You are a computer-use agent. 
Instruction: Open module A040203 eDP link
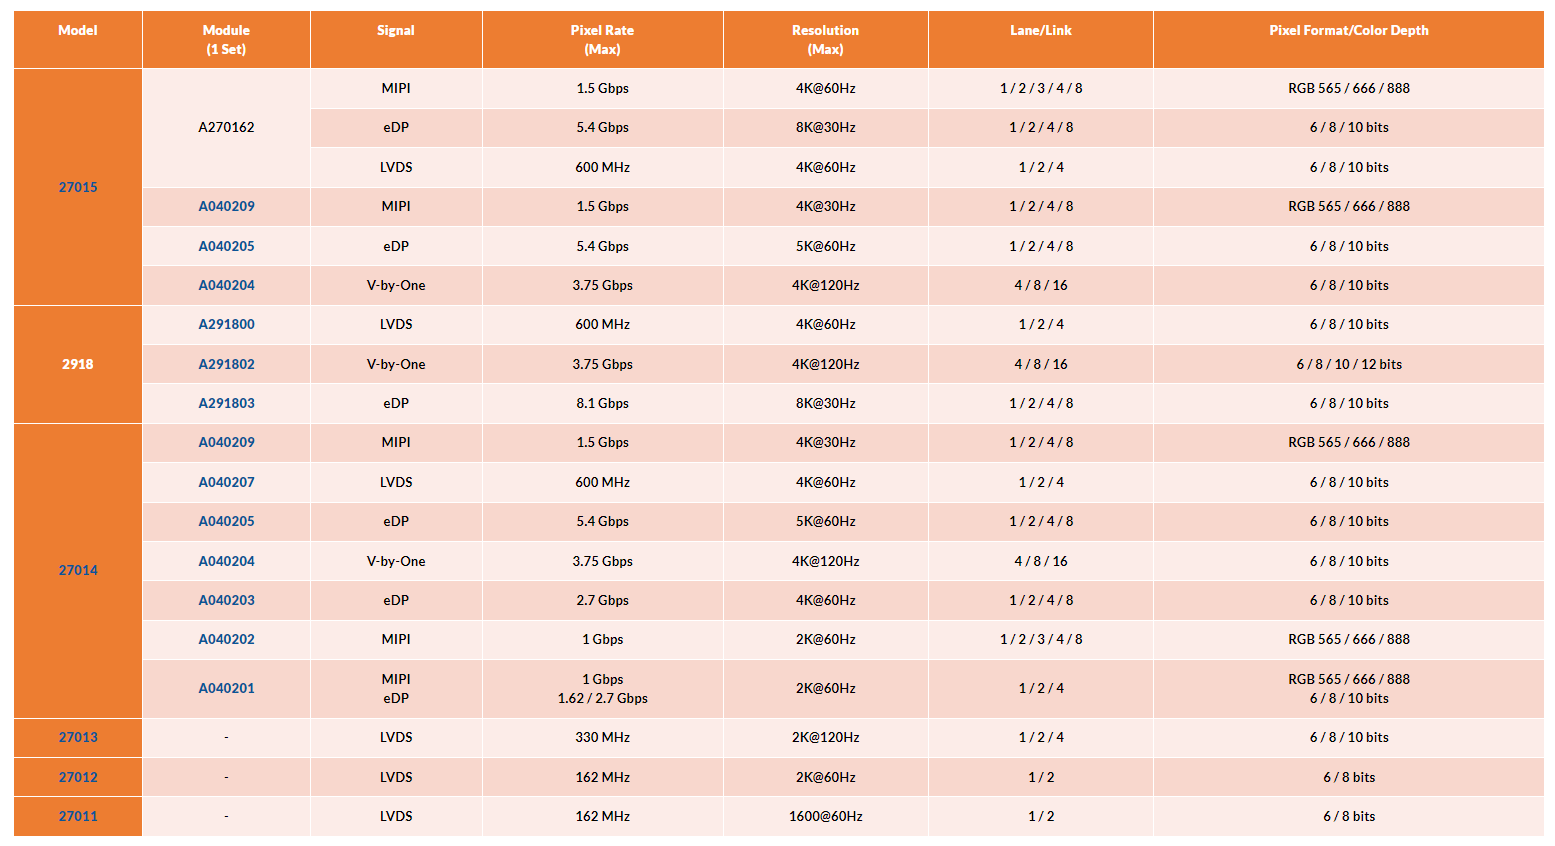(226, 600)
